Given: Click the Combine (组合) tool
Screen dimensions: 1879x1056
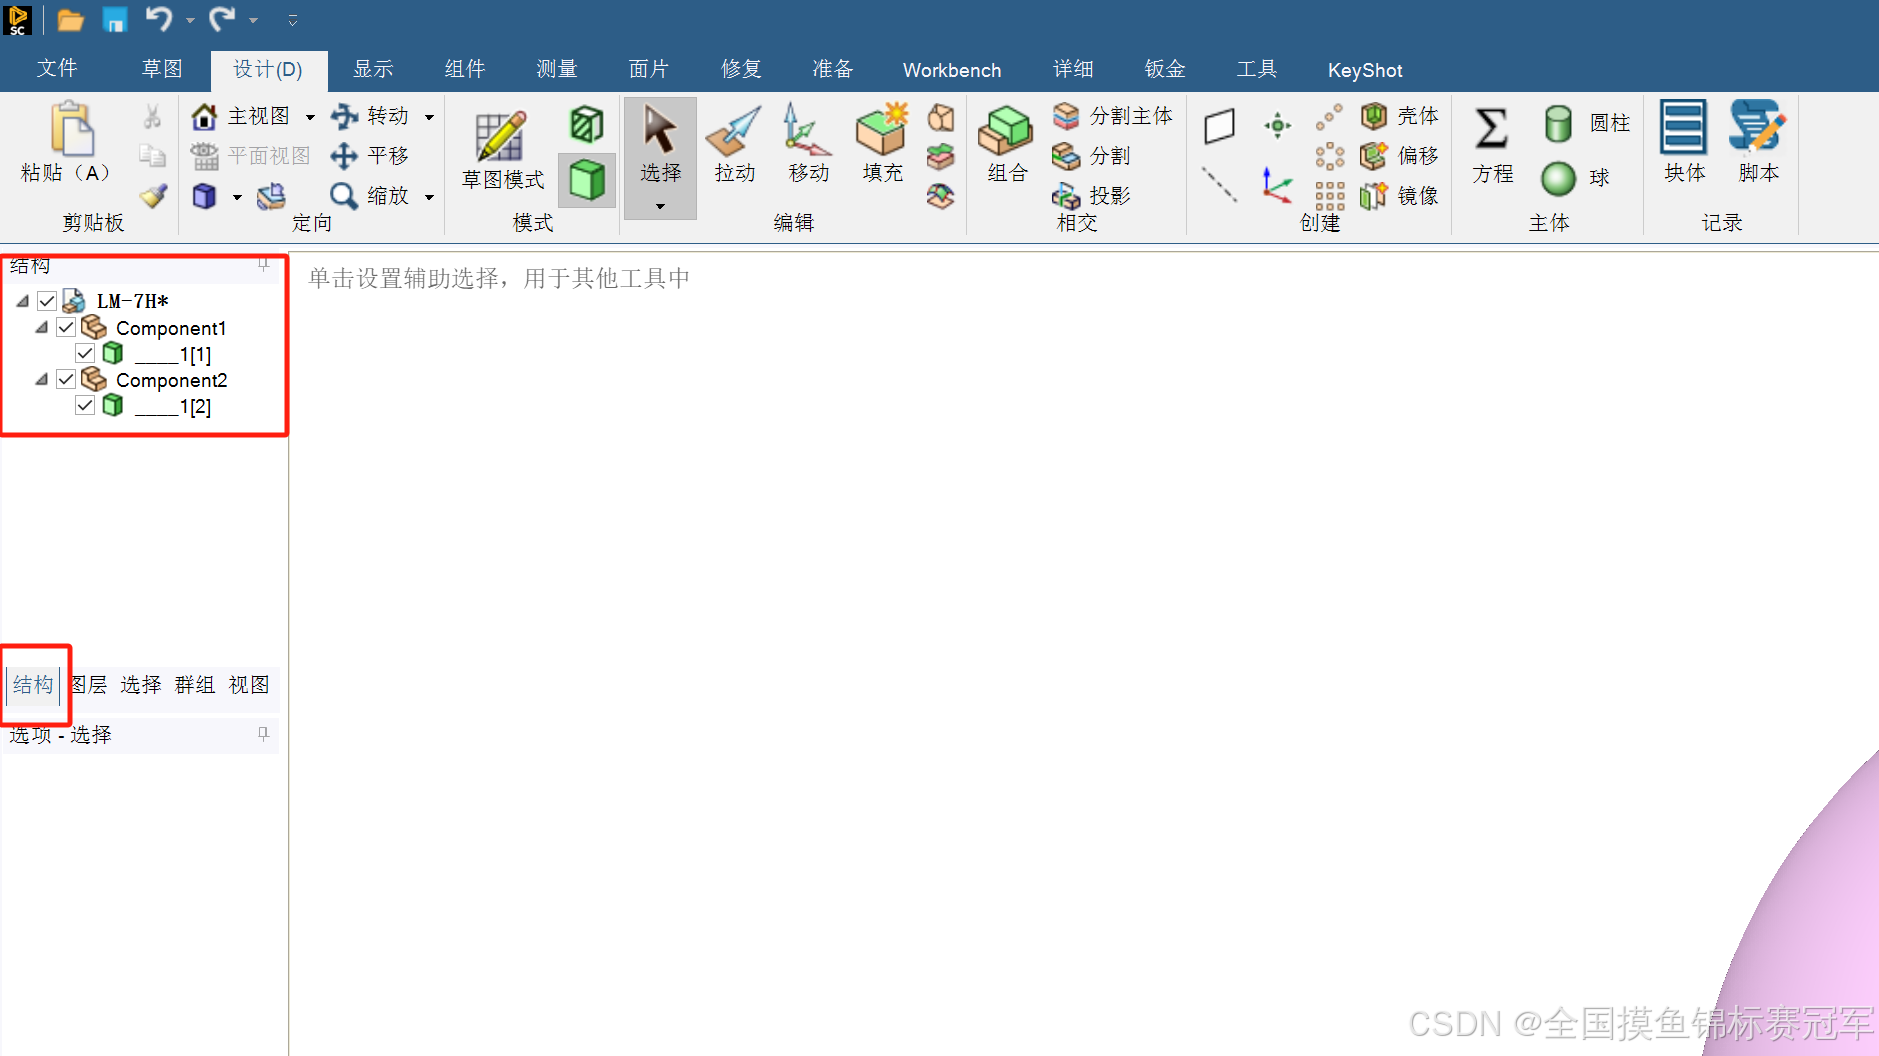Looking at the screenshot, I should (x=1007, y=145).
